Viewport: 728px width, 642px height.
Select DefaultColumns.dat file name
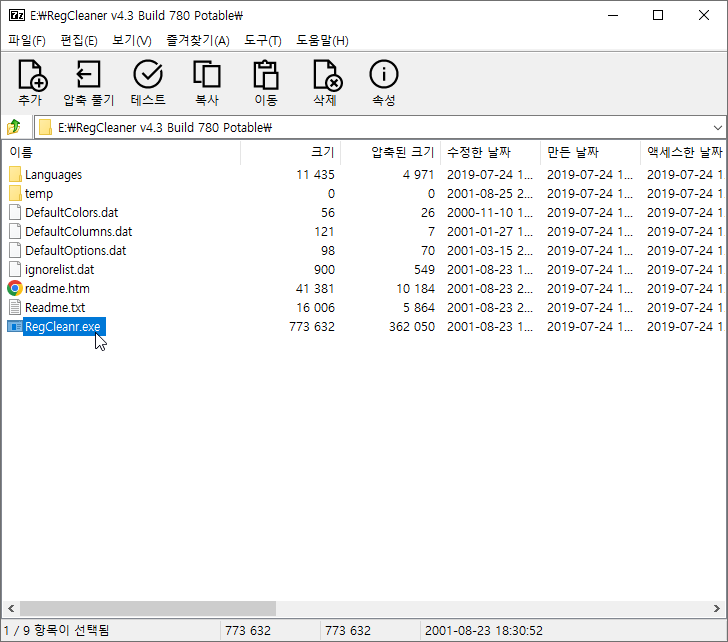tap(78, 232)
